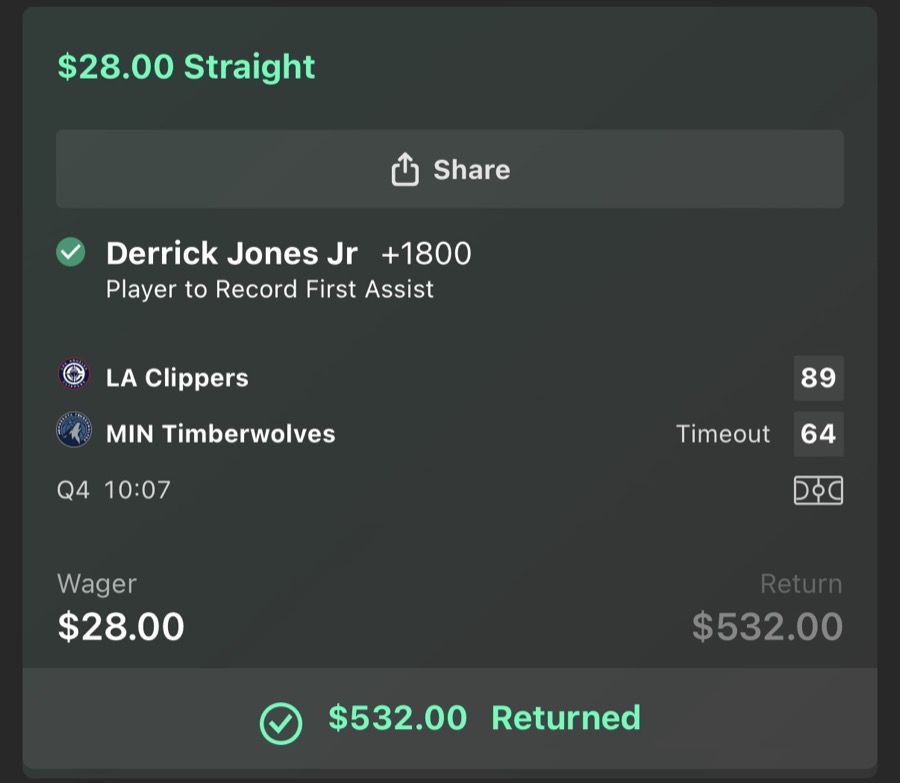Viewport: 900px width, 783px height.
Task: Select the Player to Record First Assist market
Action: click(x=270, y=290)
